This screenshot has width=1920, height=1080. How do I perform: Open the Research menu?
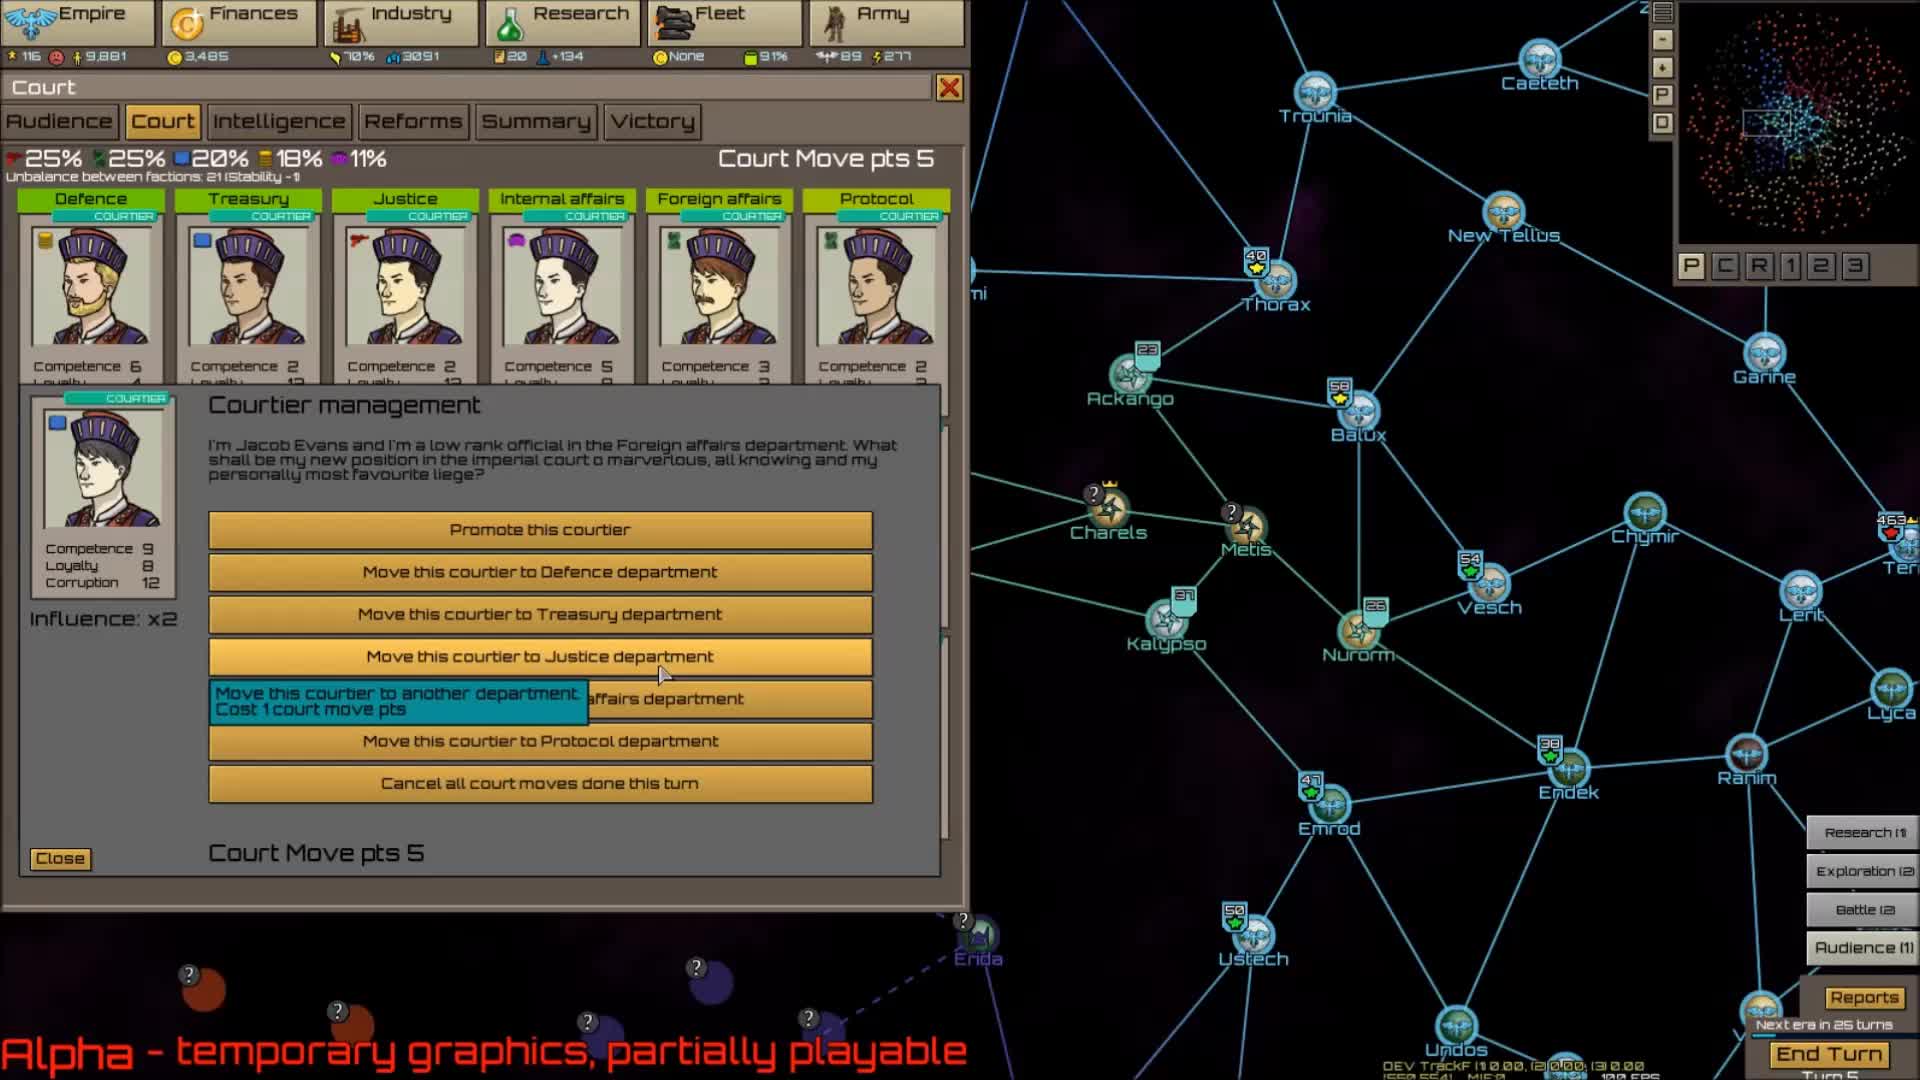[x=563, y=22]
